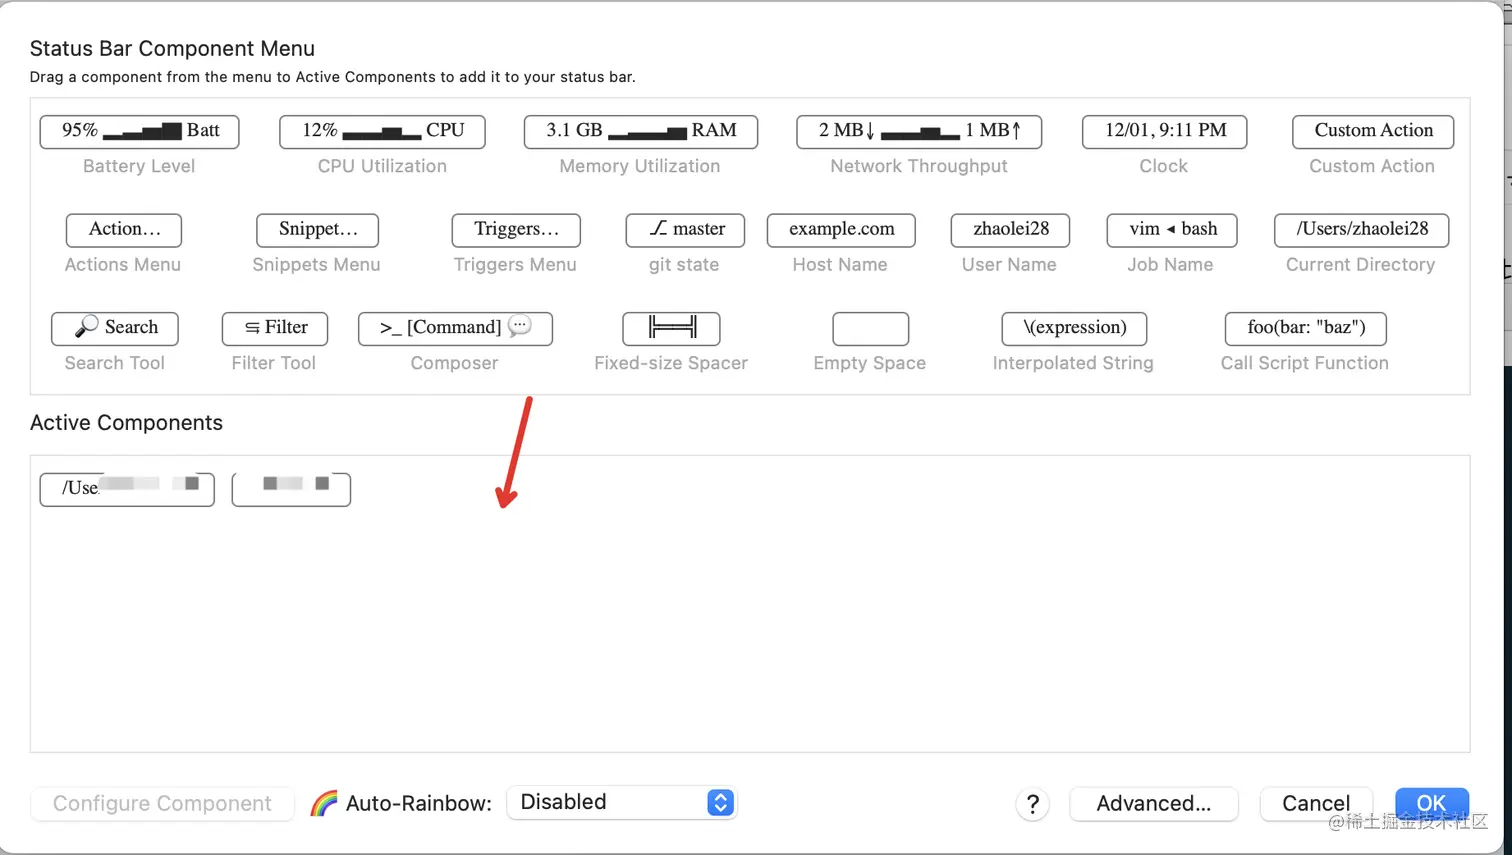Choose the Composer command component
1512x855 pixels.
click(455, 328)
